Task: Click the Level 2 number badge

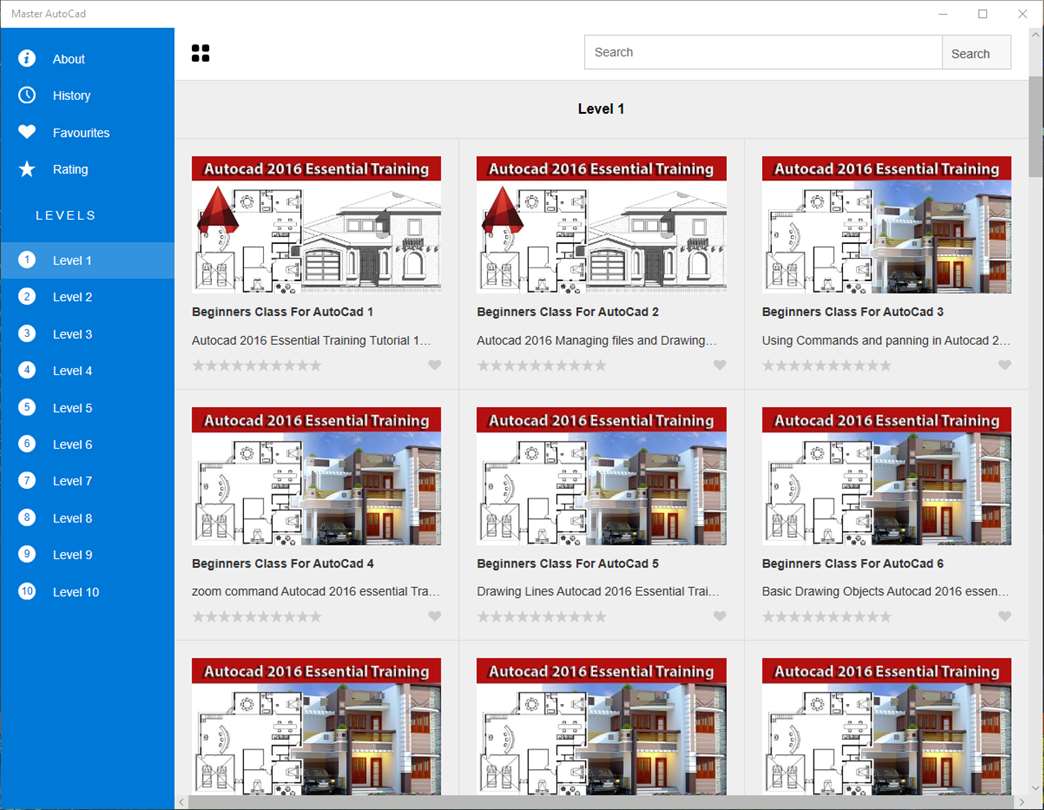Action: pos(27,297)
